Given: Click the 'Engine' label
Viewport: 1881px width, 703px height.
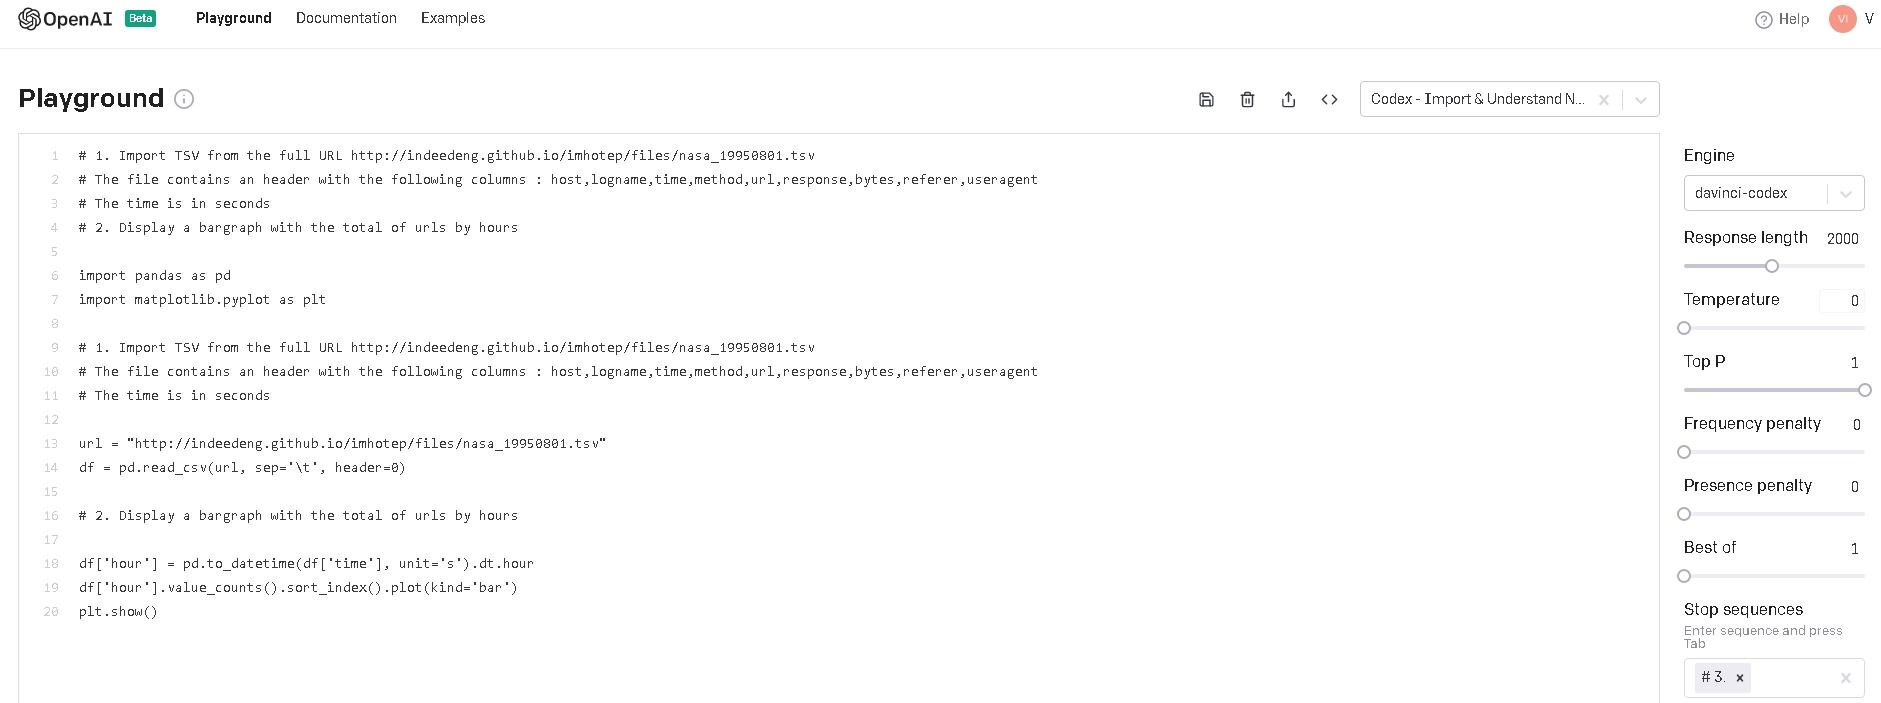Looking at the screenshot, I should (1709, 155).
